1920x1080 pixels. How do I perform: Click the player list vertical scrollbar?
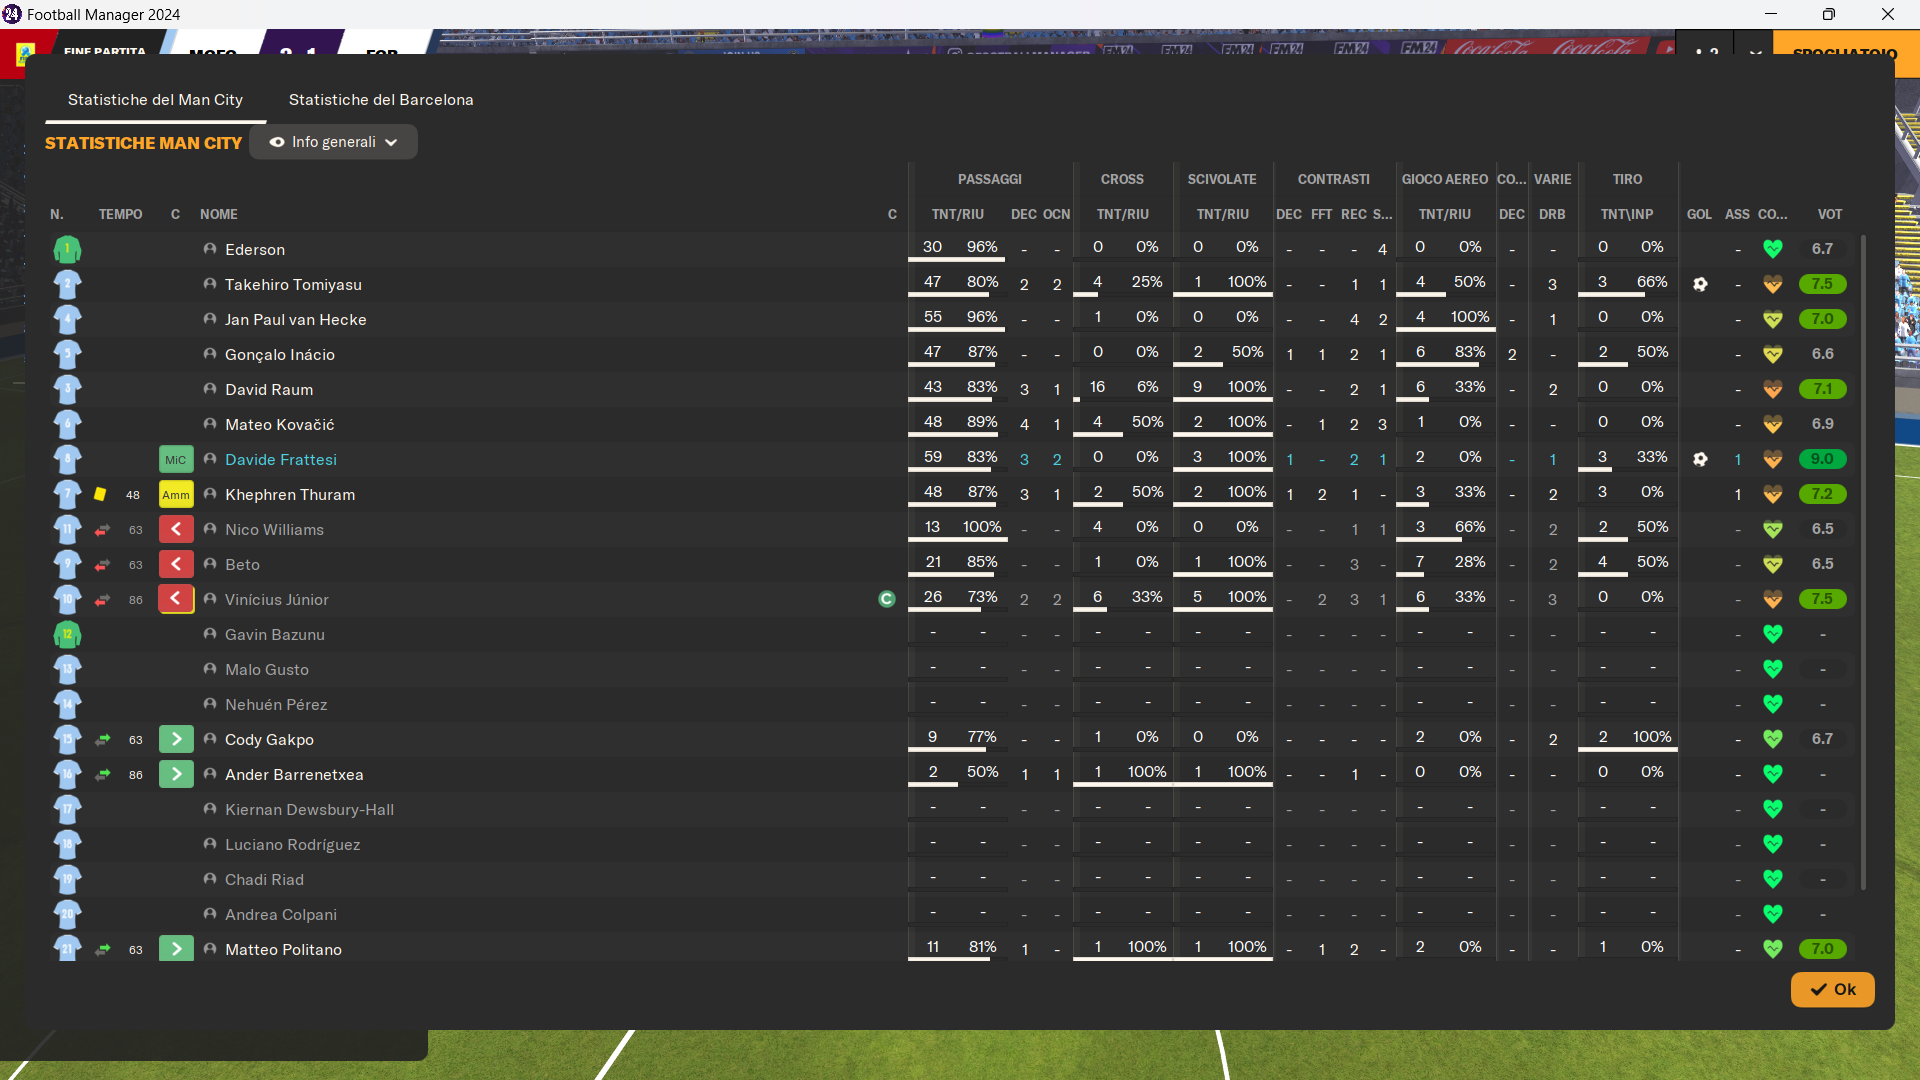coord(1863,562)
